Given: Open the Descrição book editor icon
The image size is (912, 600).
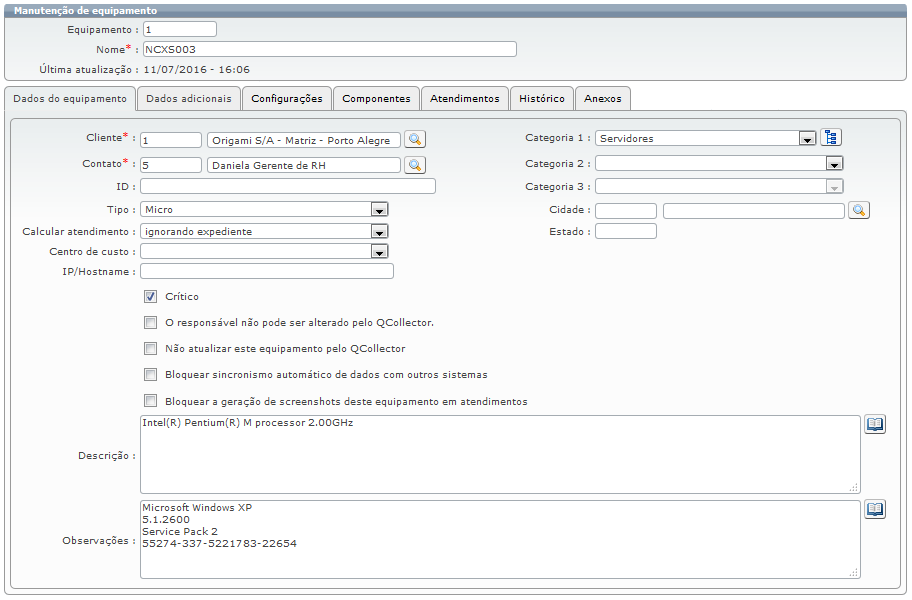Looking at the screenshot, I should coord(875,425).
